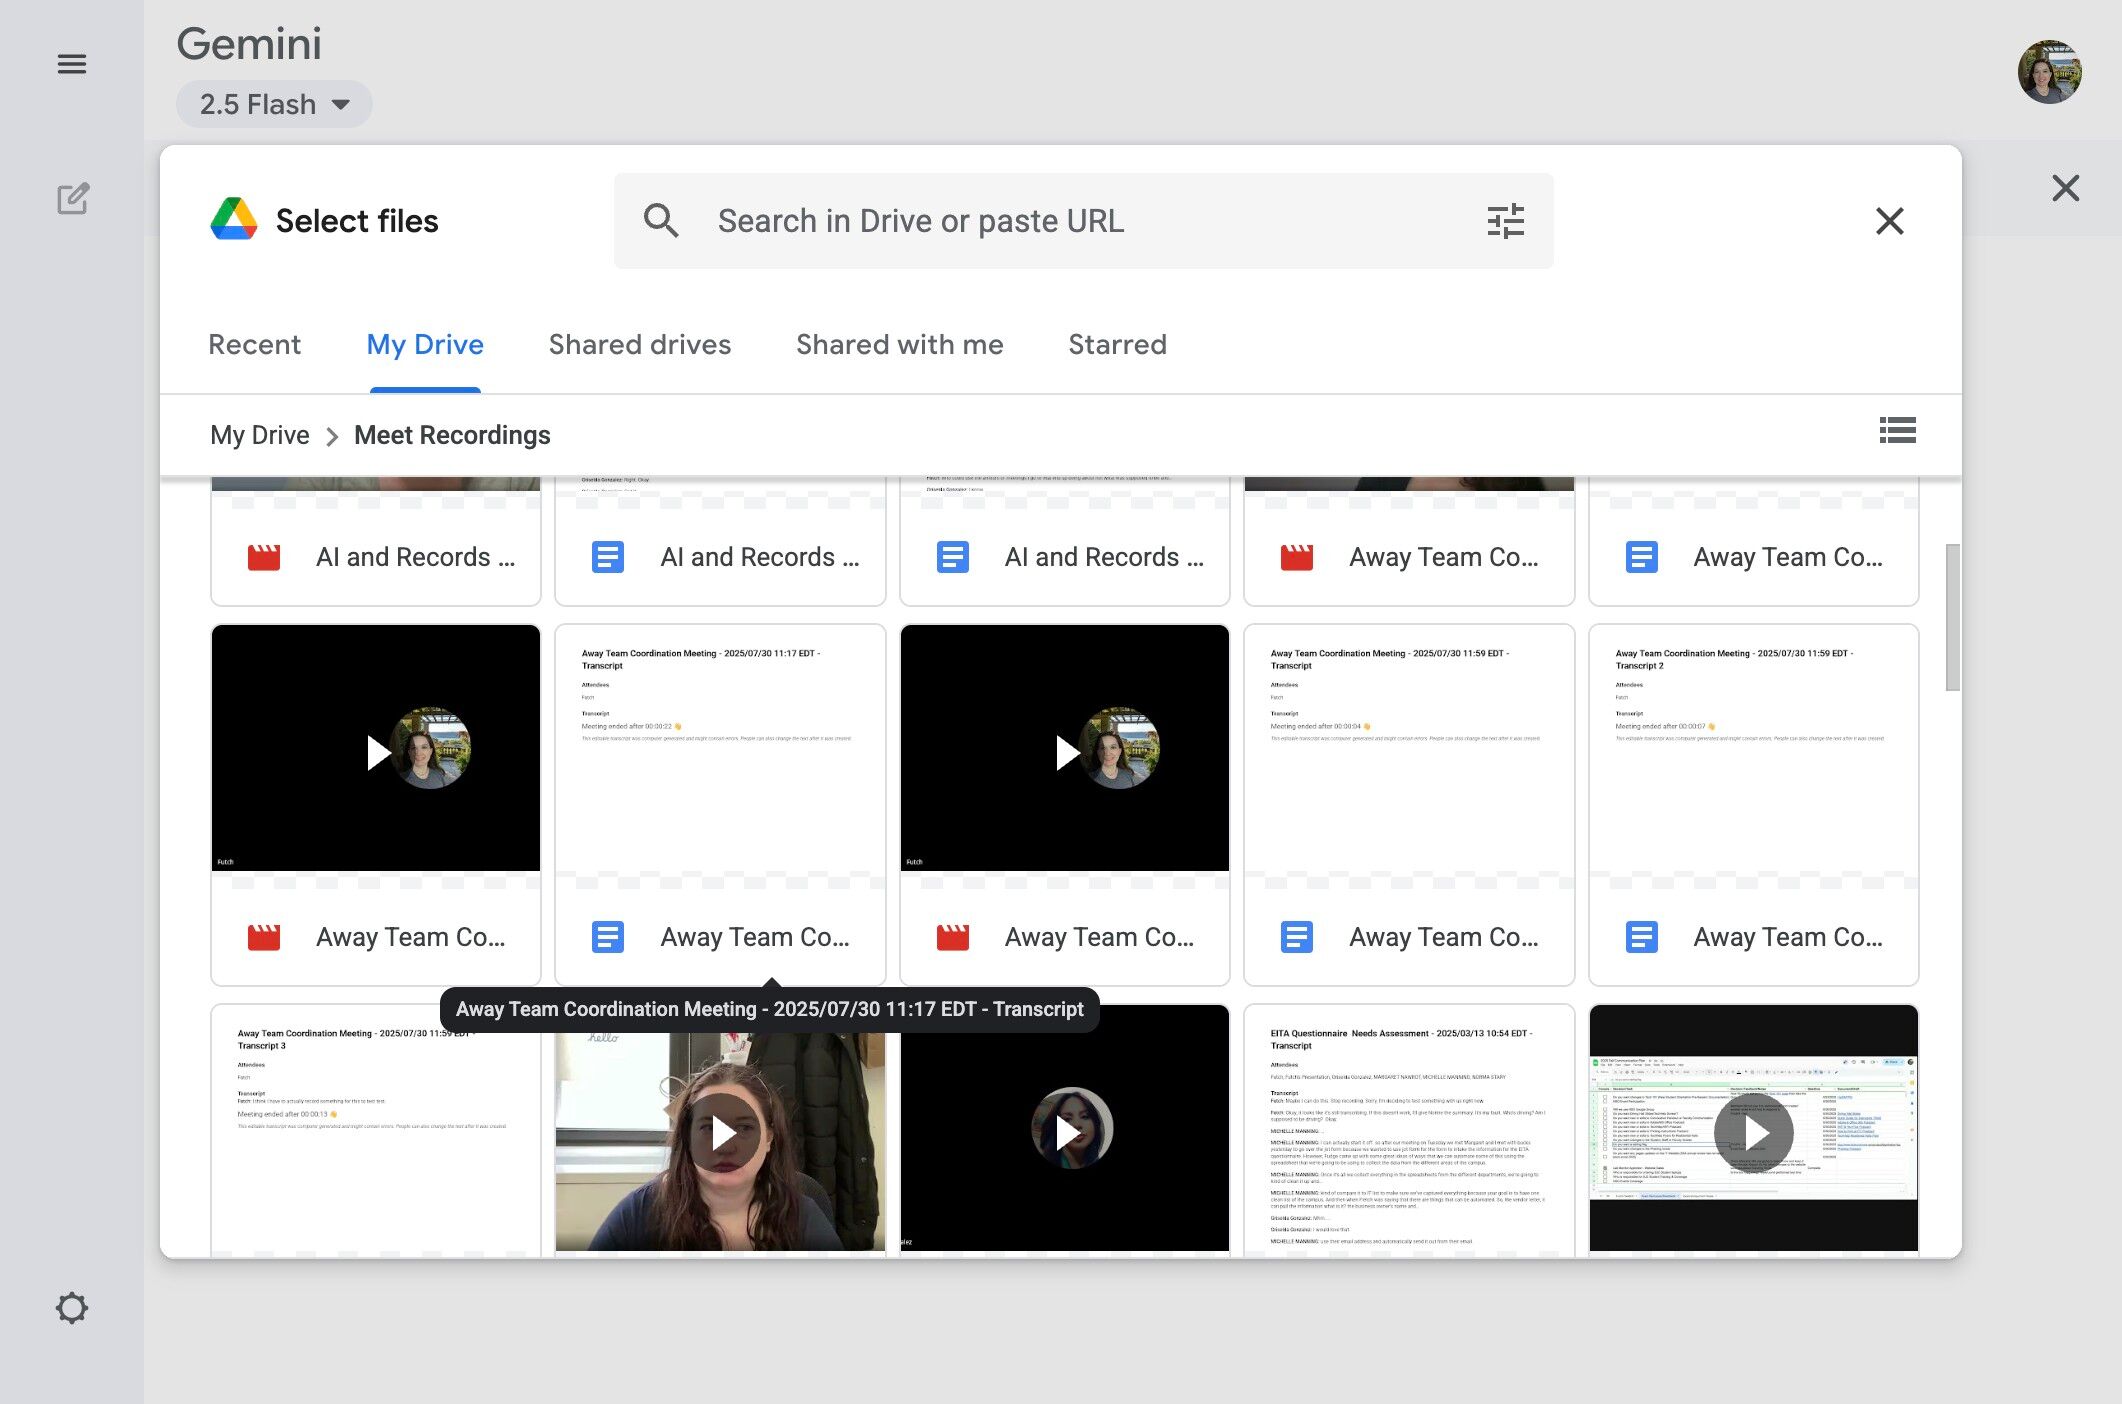Click the new chat compose icon
This screenshot has height=1404, width=2122.
[x=72, y=199]
